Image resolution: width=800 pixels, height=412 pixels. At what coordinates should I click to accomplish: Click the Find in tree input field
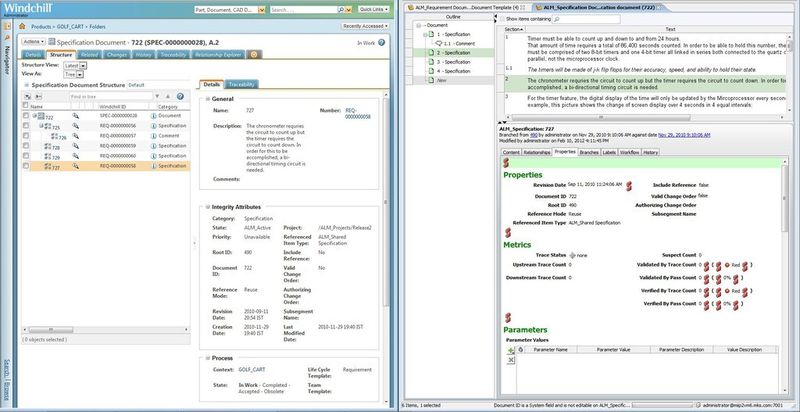click(x=111, y=96)
